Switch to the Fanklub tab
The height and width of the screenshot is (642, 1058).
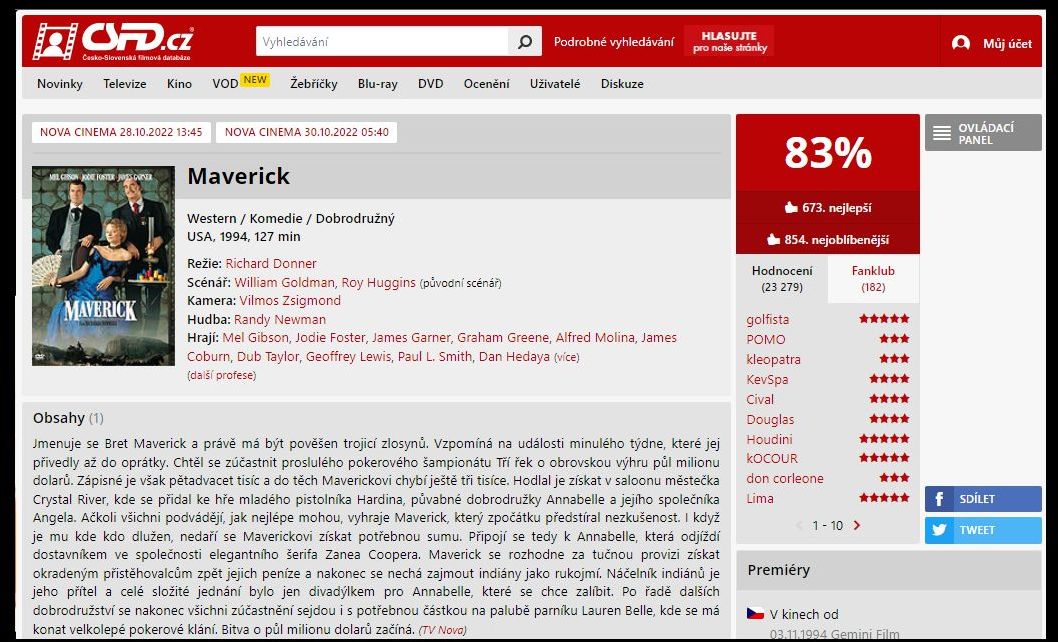873,278
